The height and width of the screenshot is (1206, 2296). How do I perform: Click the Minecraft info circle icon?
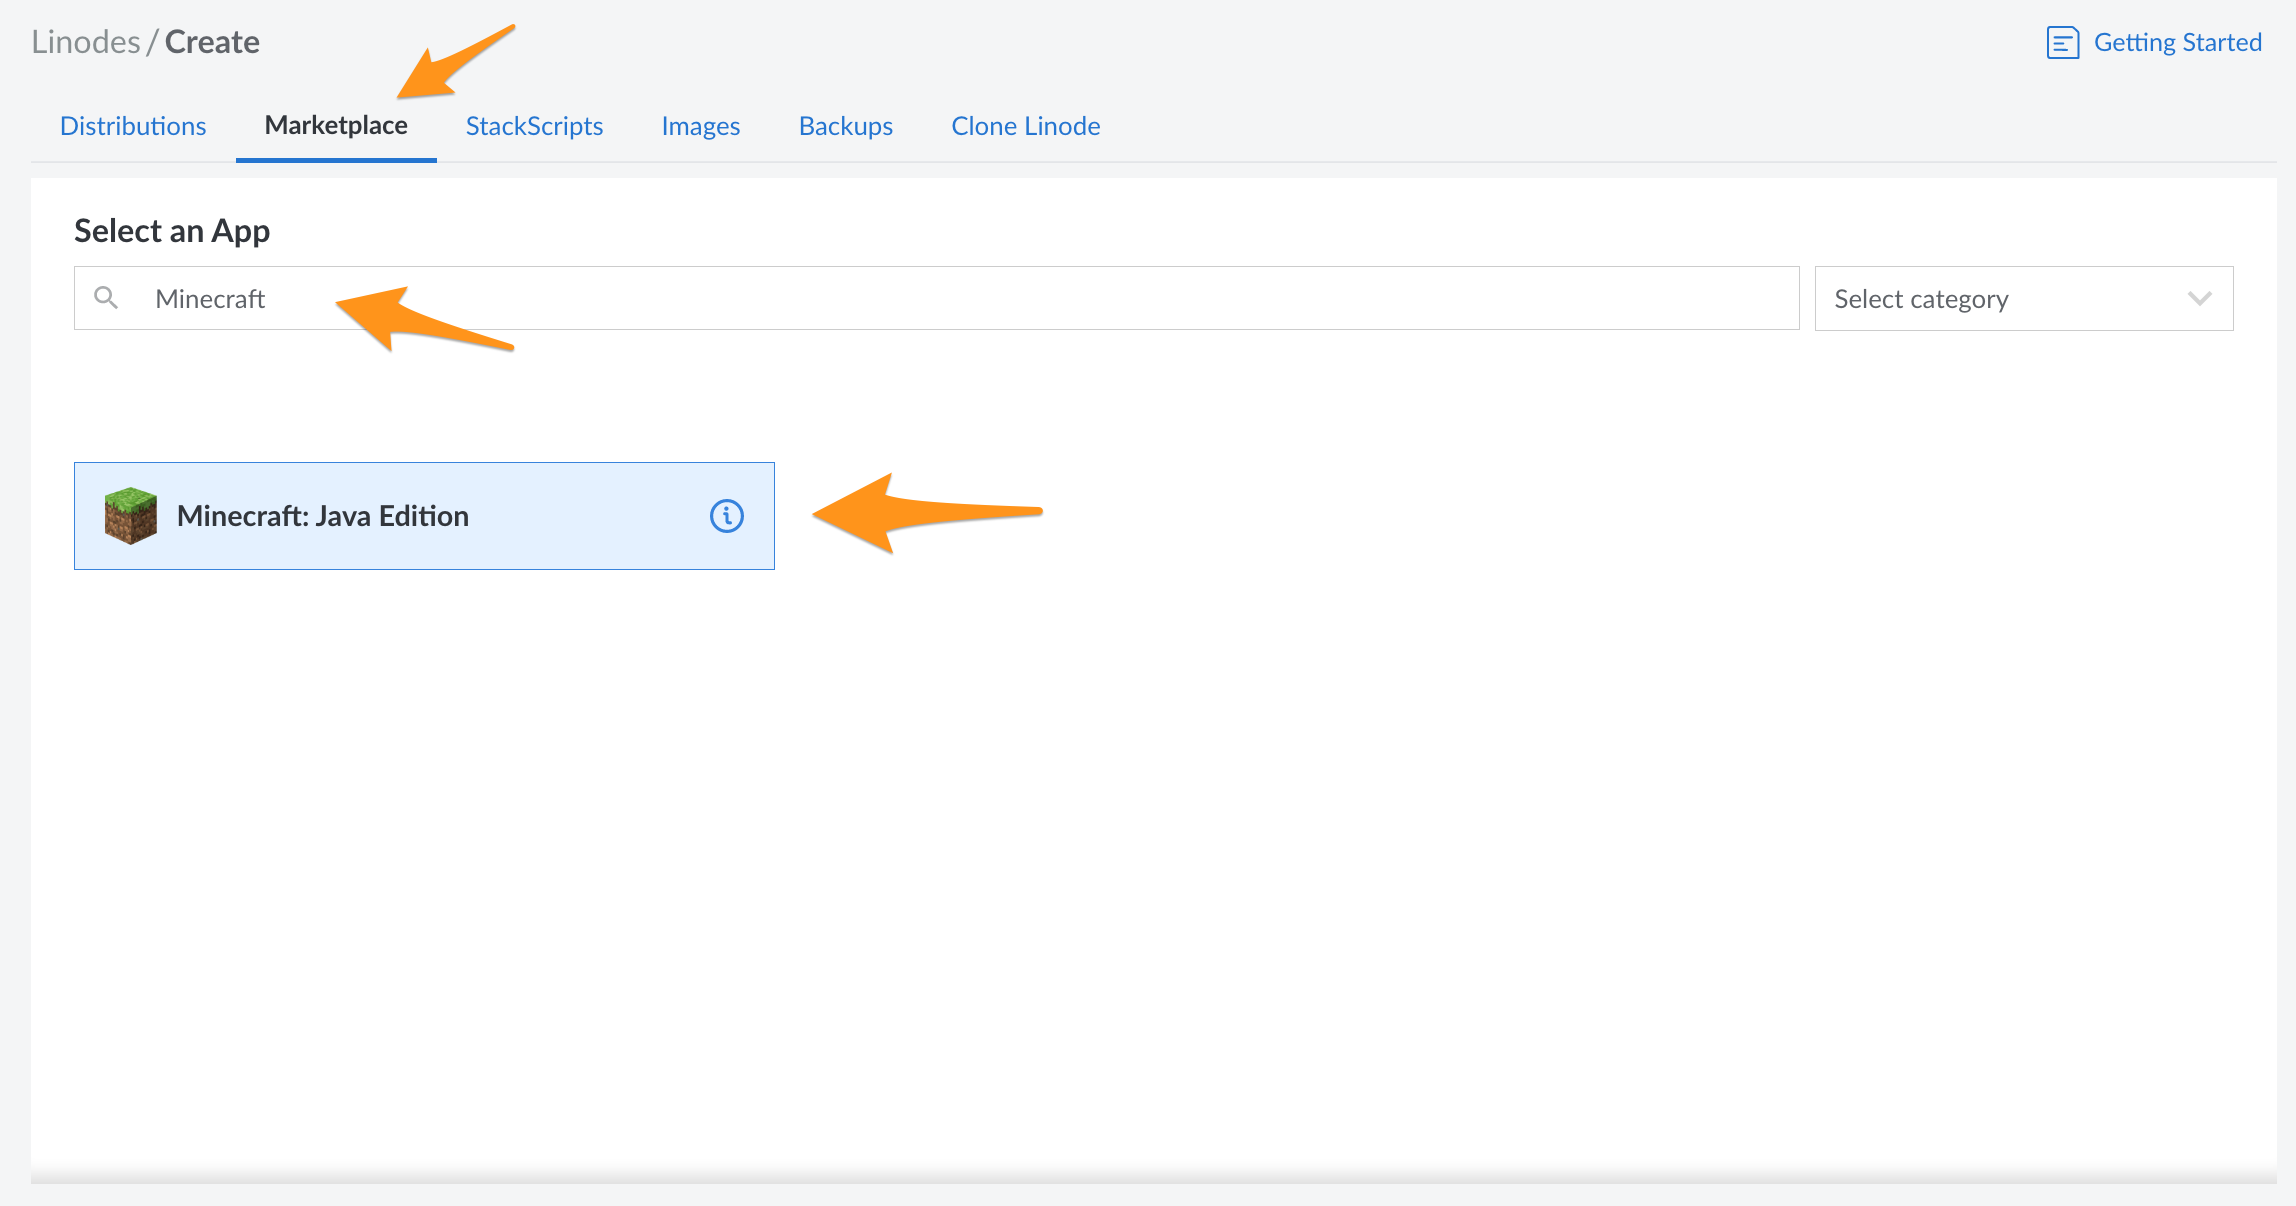pos(727,516)
